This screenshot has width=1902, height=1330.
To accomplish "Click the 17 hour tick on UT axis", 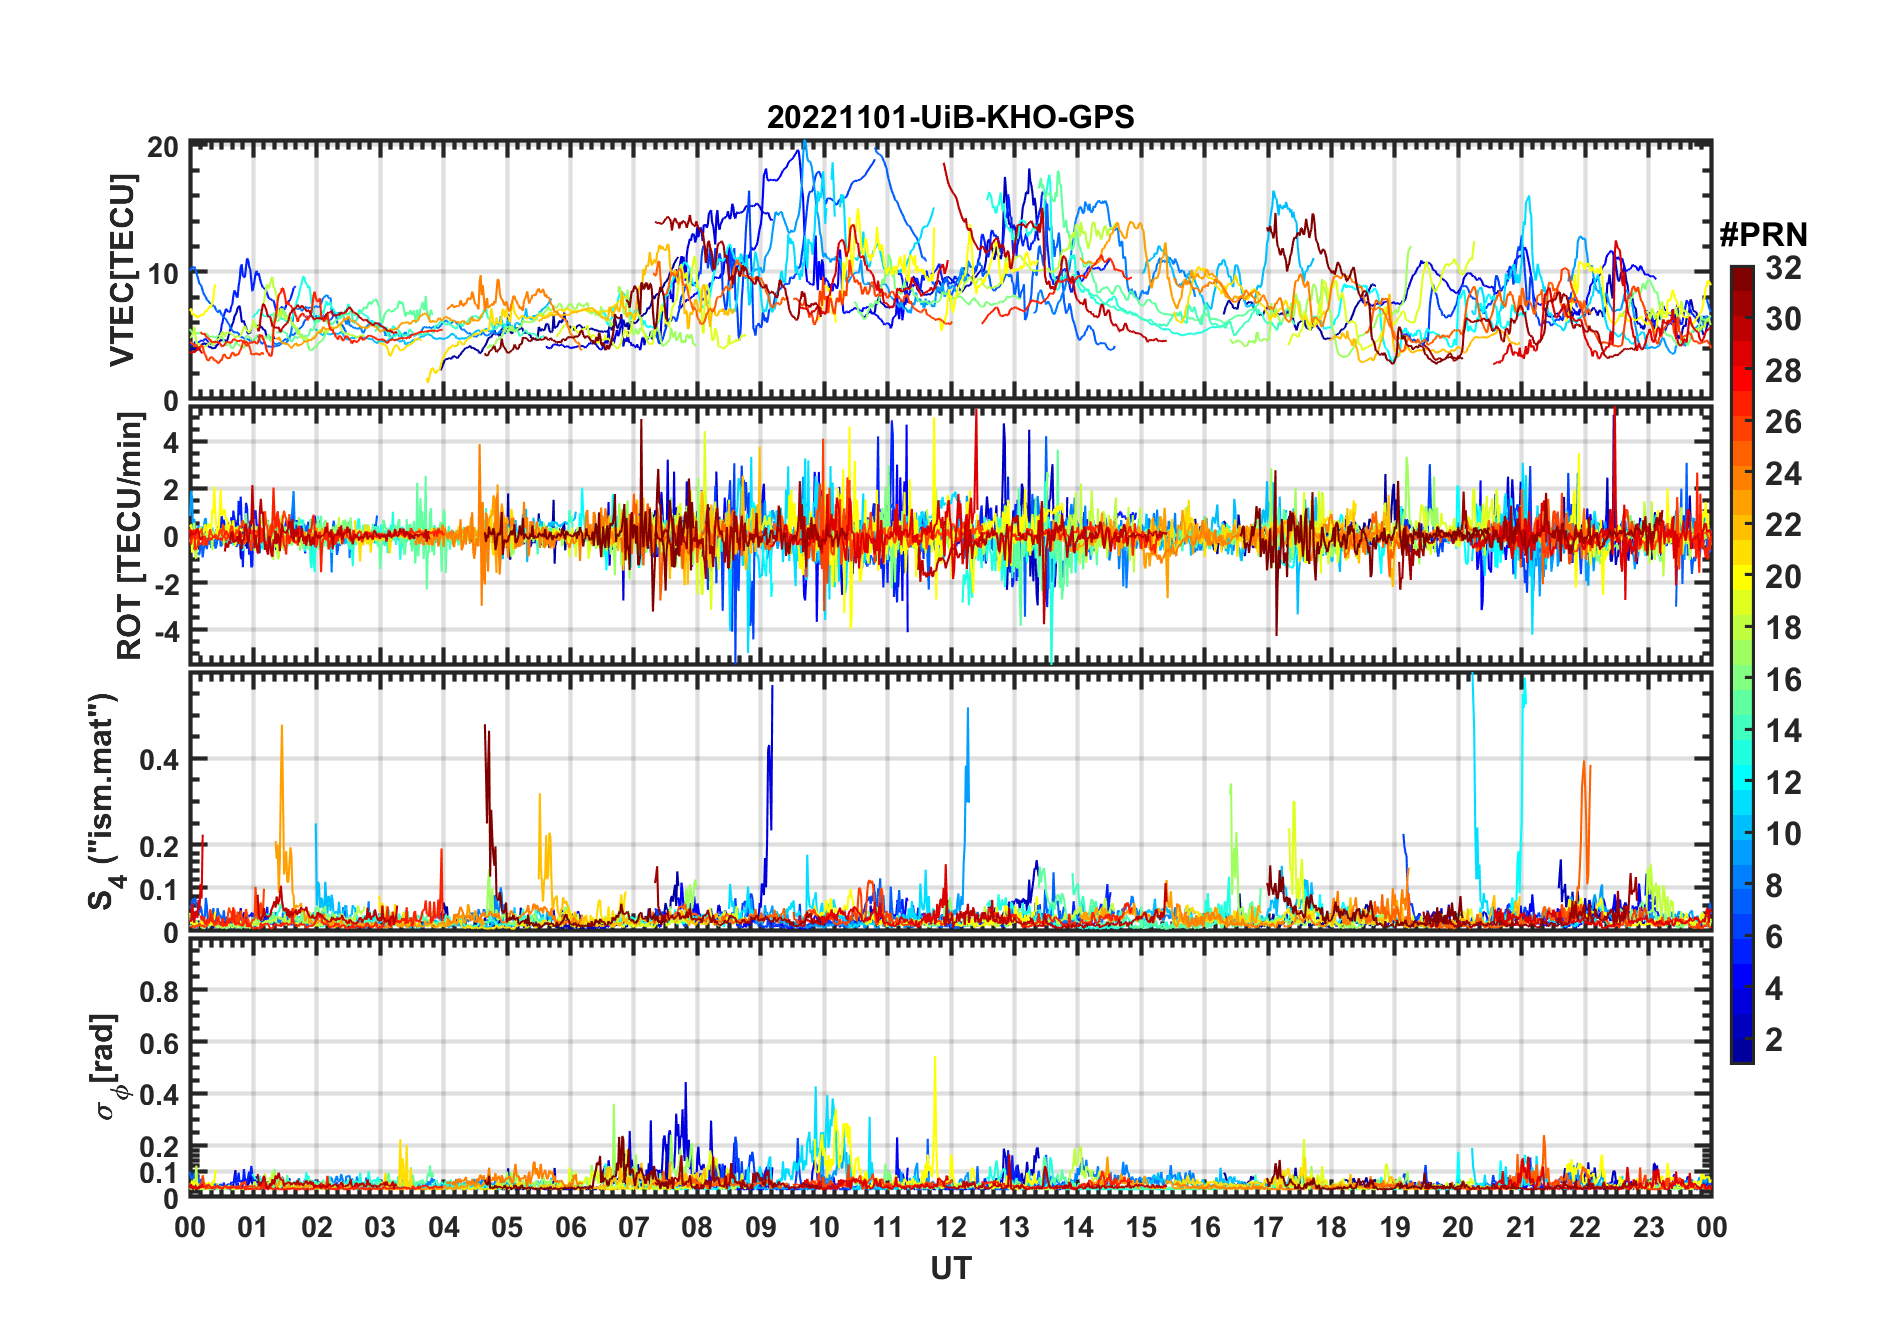I will pyautogui.click(x=1268, y=1228).
